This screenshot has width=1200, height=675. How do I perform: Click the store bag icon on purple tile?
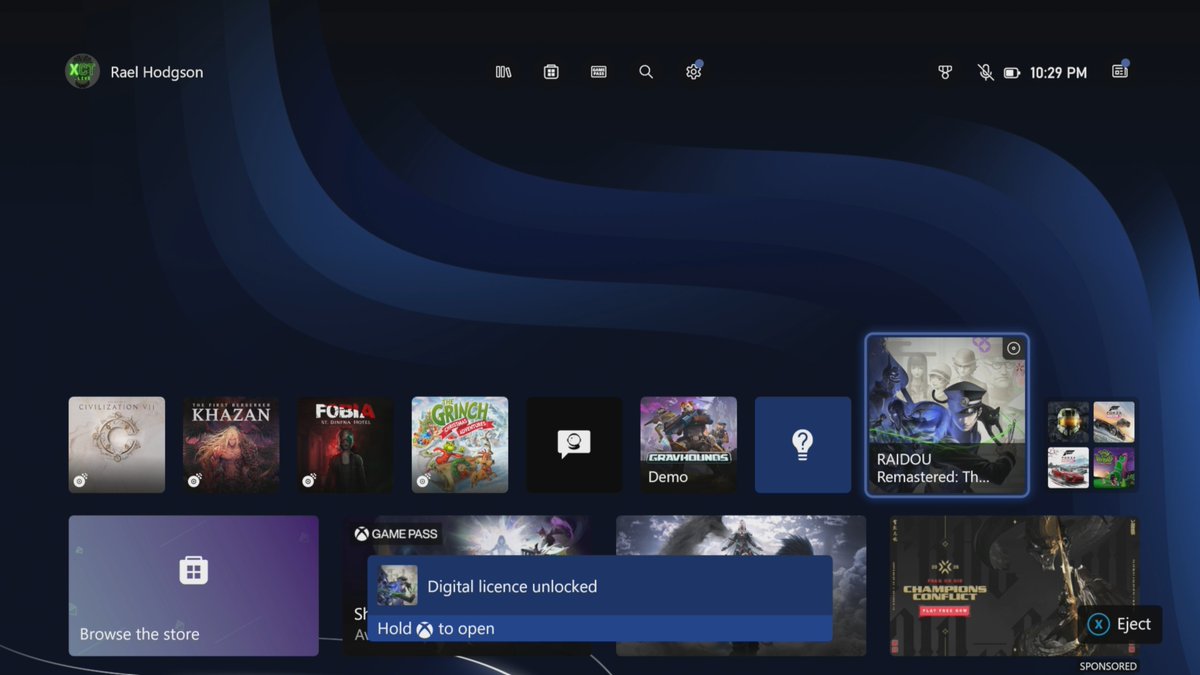point(194,571)
